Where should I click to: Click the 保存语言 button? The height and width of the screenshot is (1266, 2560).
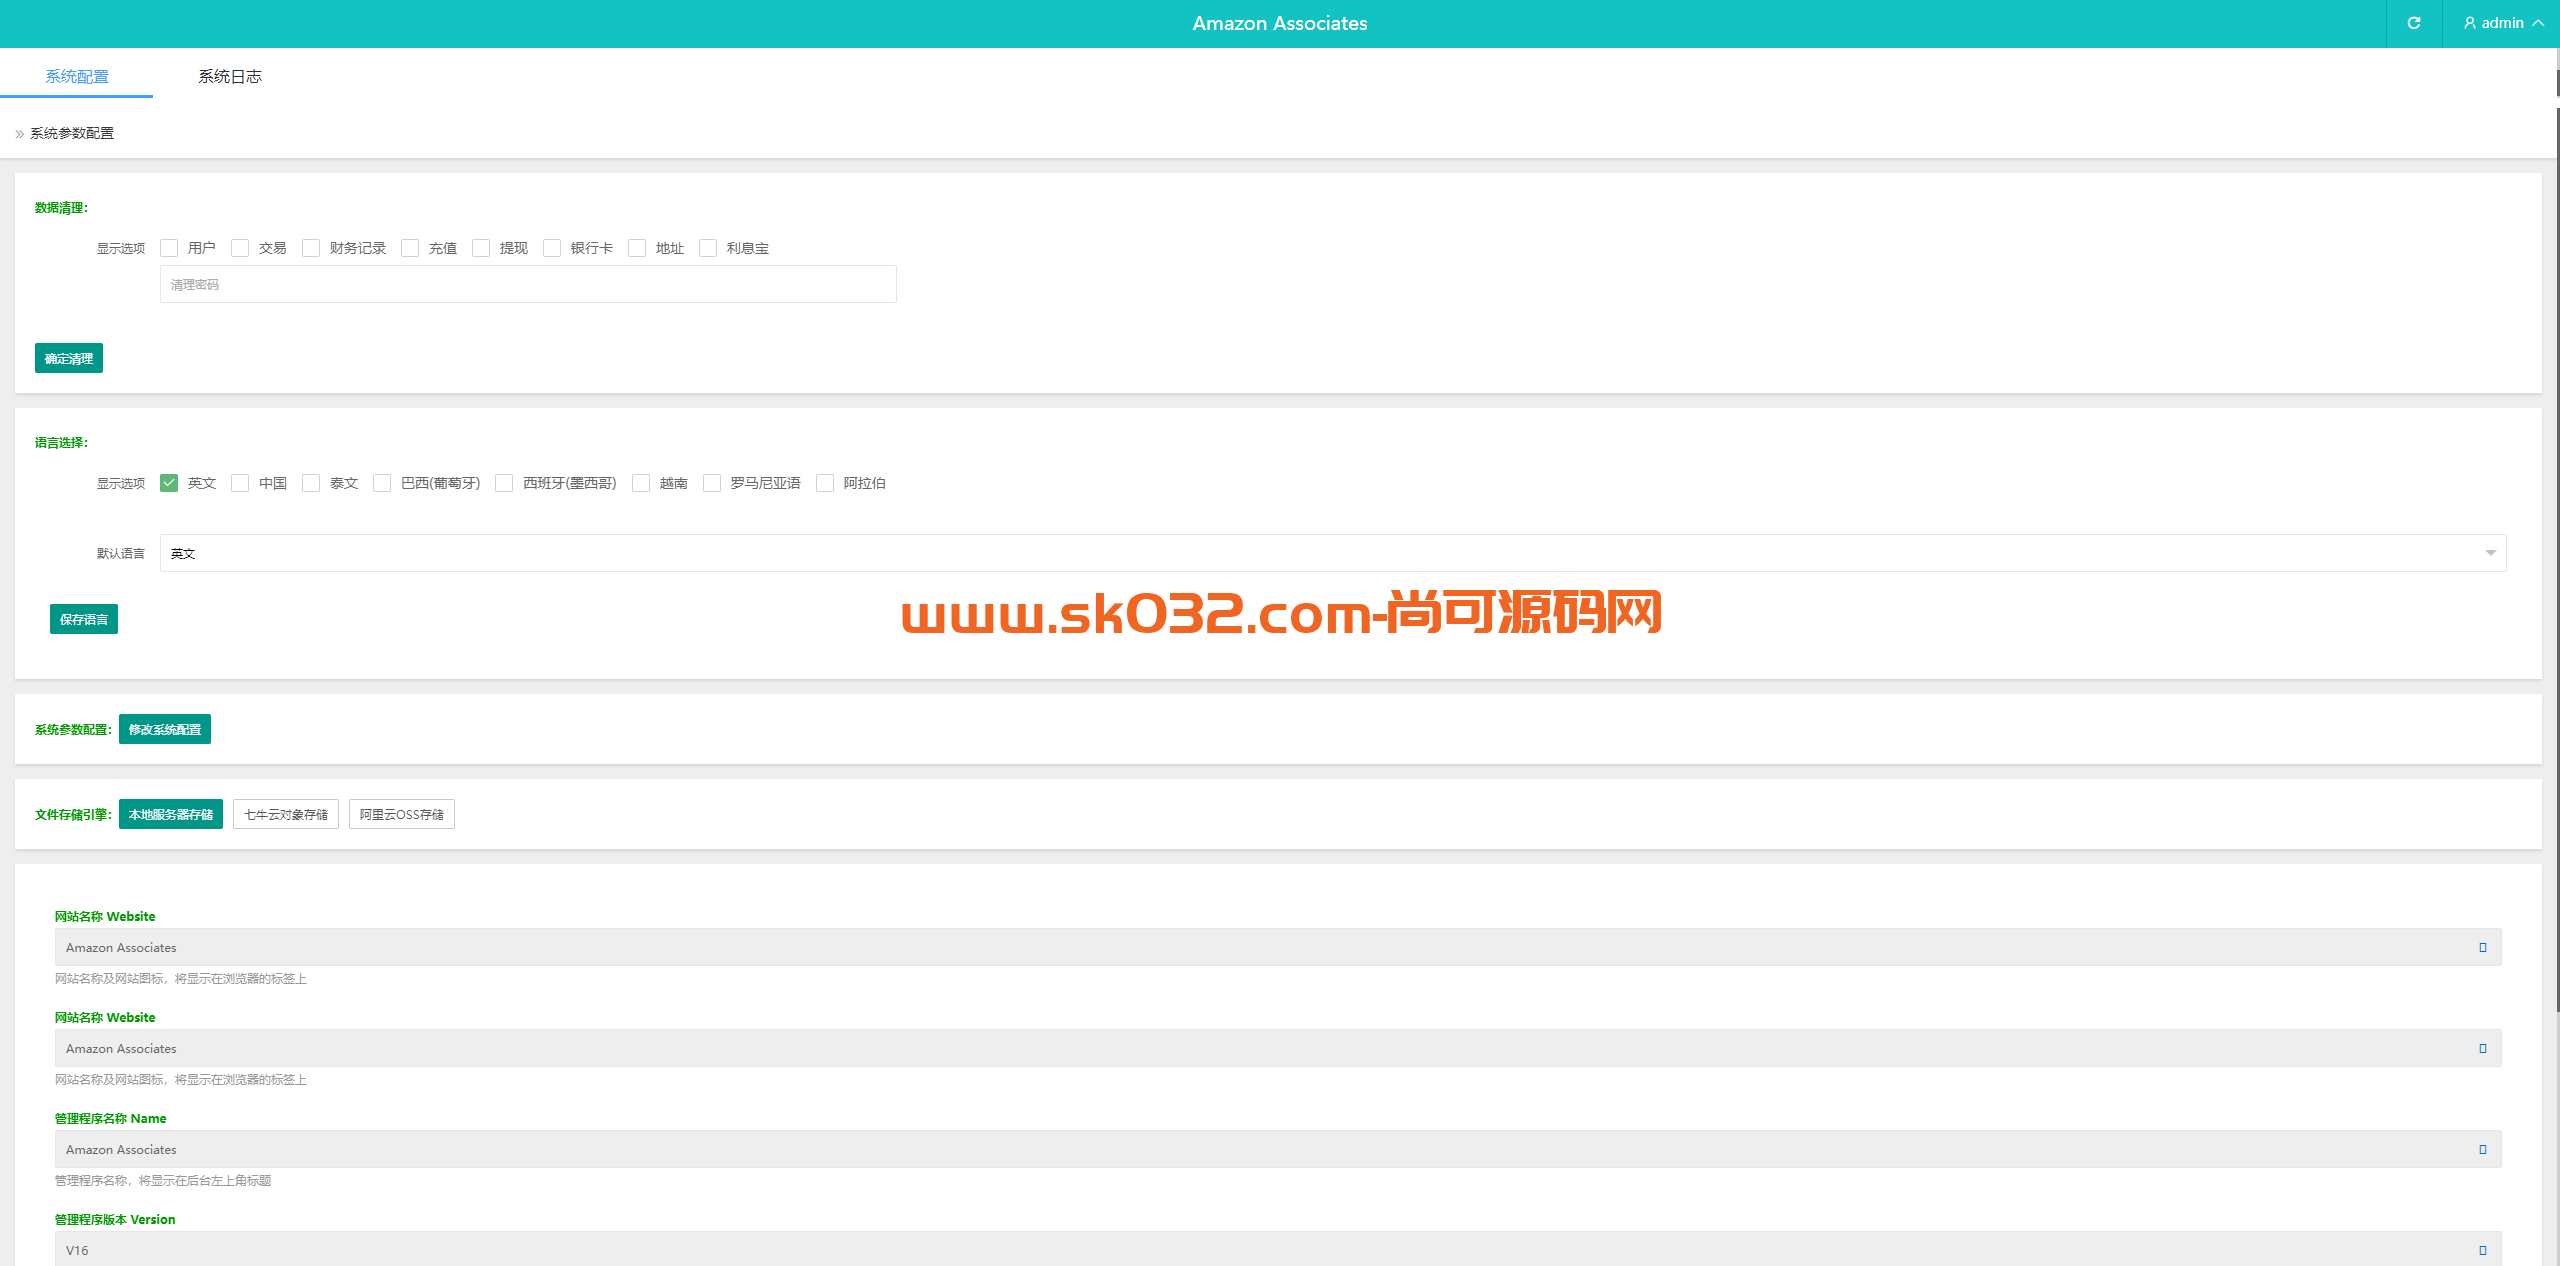click(x=84, y=619)
